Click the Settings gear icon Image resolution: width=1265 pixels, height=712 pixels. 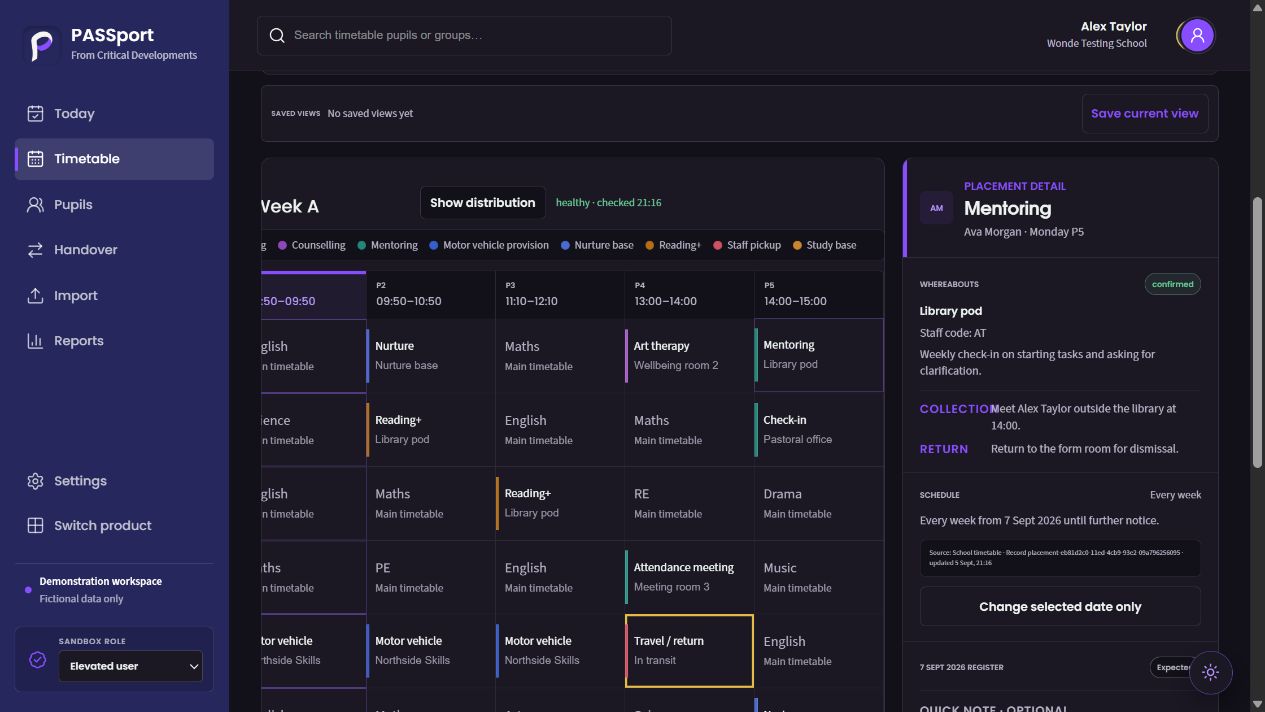coord(35,481)
